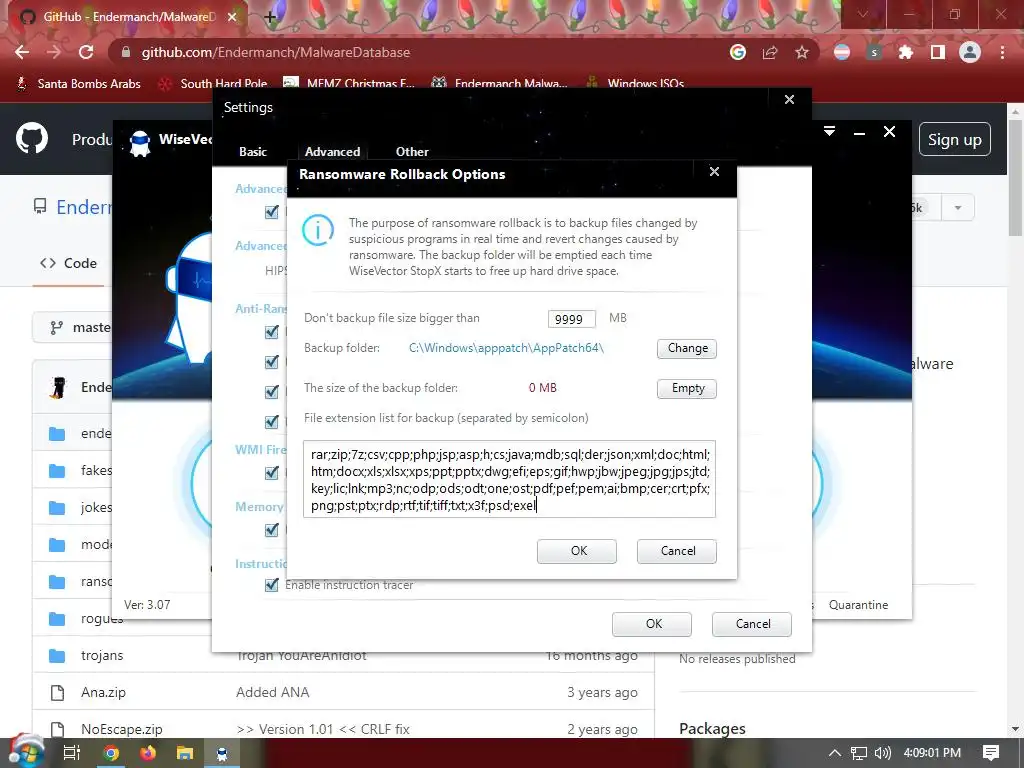Open the backup folder path link
The image size is (1024, 768).
click(506, 348)
